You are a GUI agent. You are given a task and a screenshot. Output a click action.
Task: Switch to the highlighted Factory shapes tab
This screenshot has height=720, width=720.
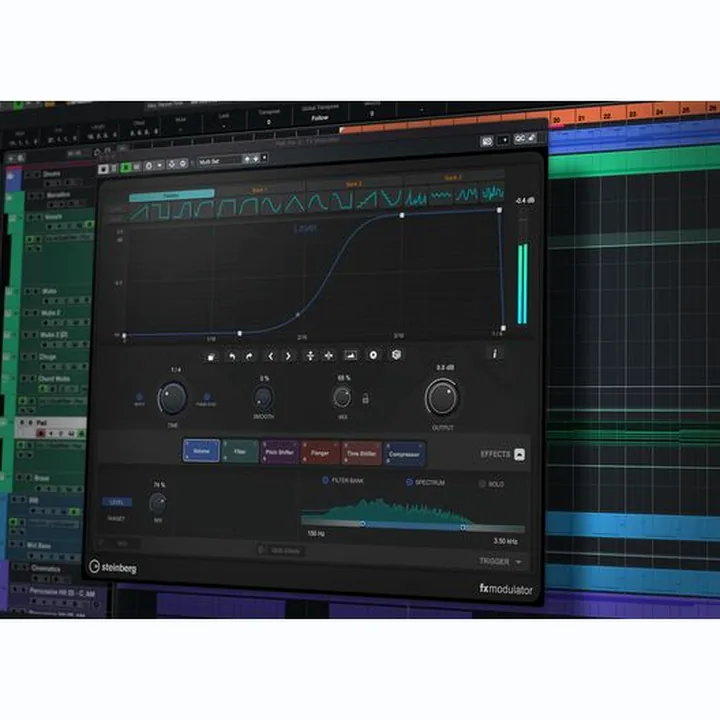[x=172, y=195]
